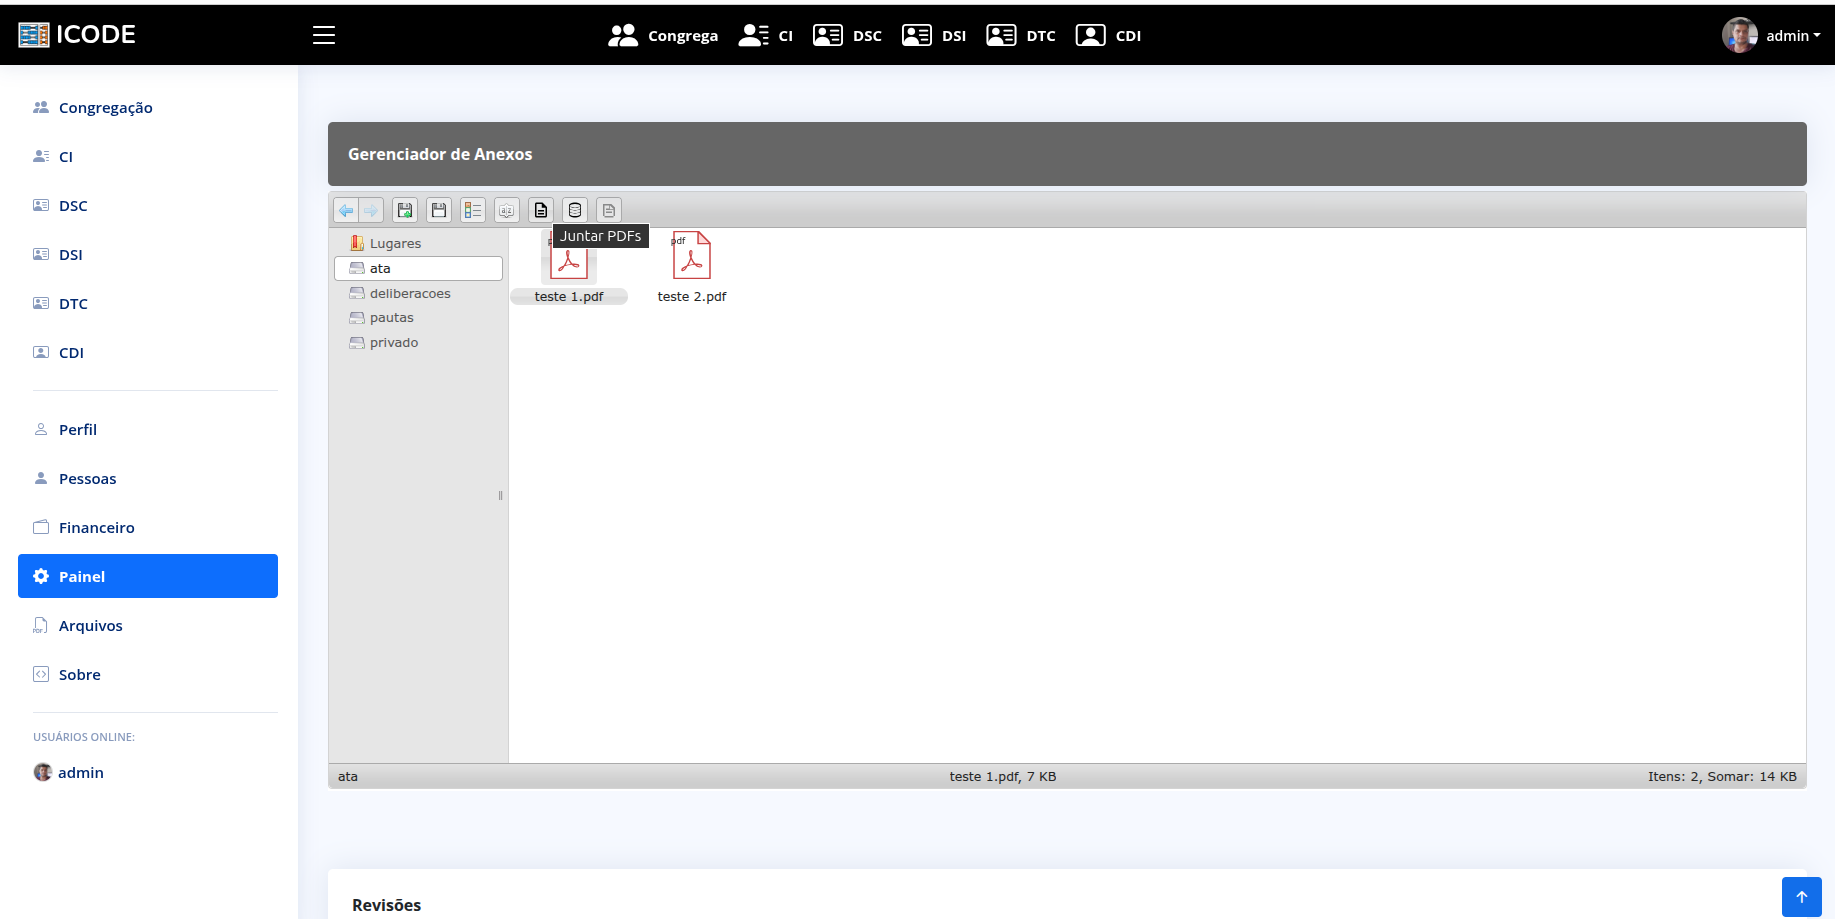Click the back arrow in file manager toolbar
Image resolution: width=1835 pixels, height=919 pixels.
(x=346, y=210)
